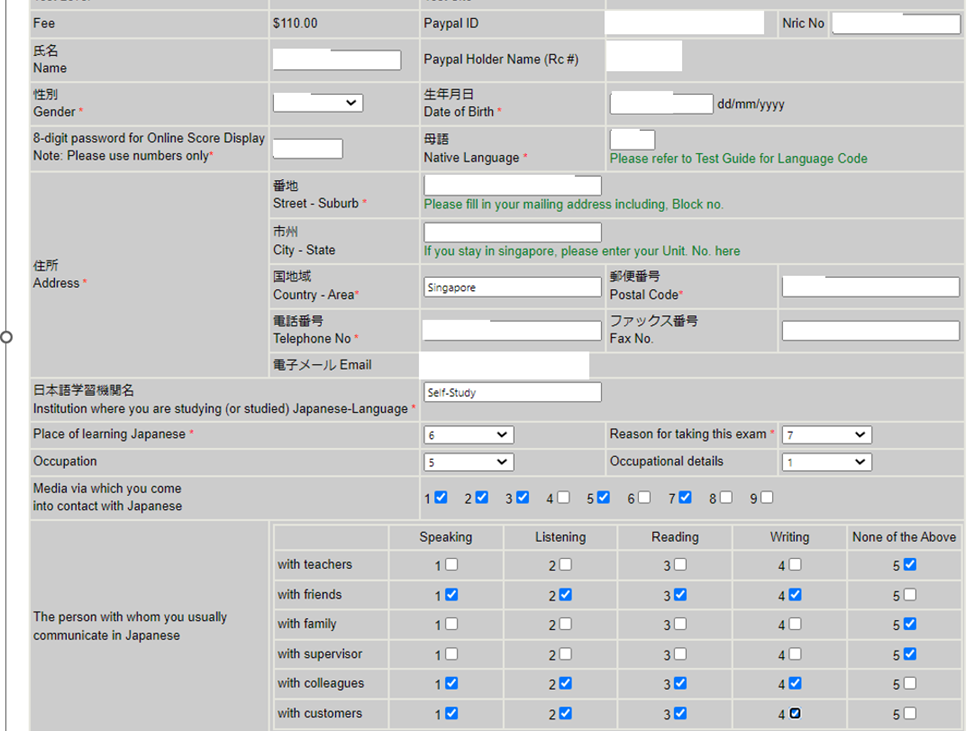This screenshot has width=974, height=731.
Task: Click the Date of Birth field
Action: [661, 104]
